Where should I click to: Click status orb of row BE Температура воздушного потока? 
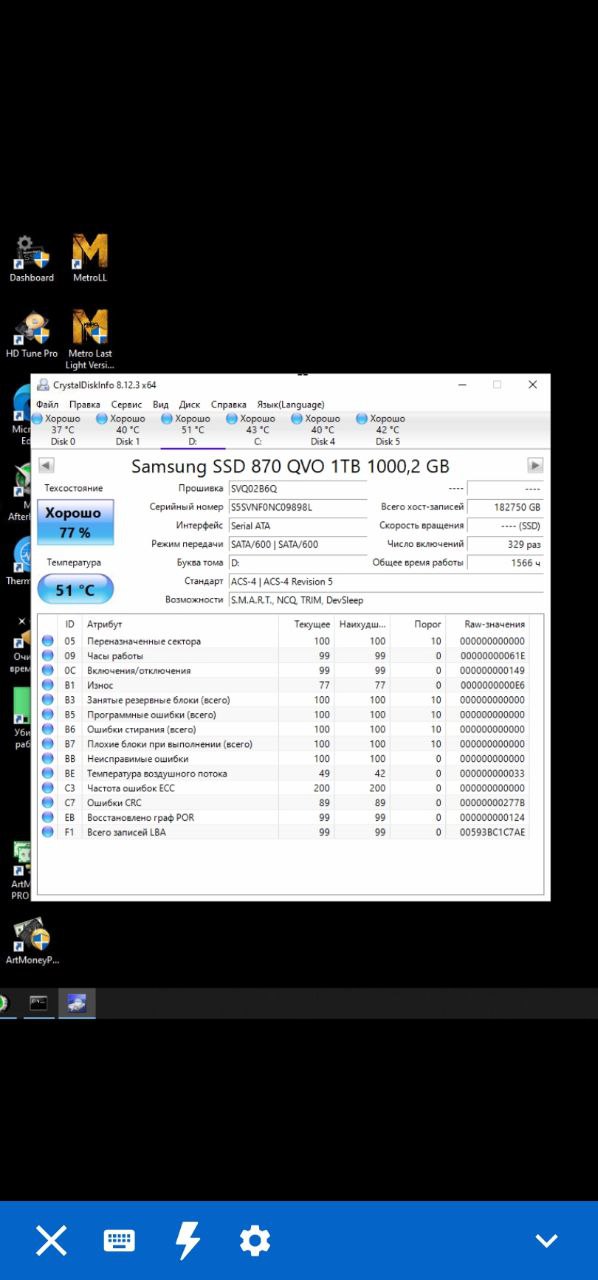click(x=48, y=774)
